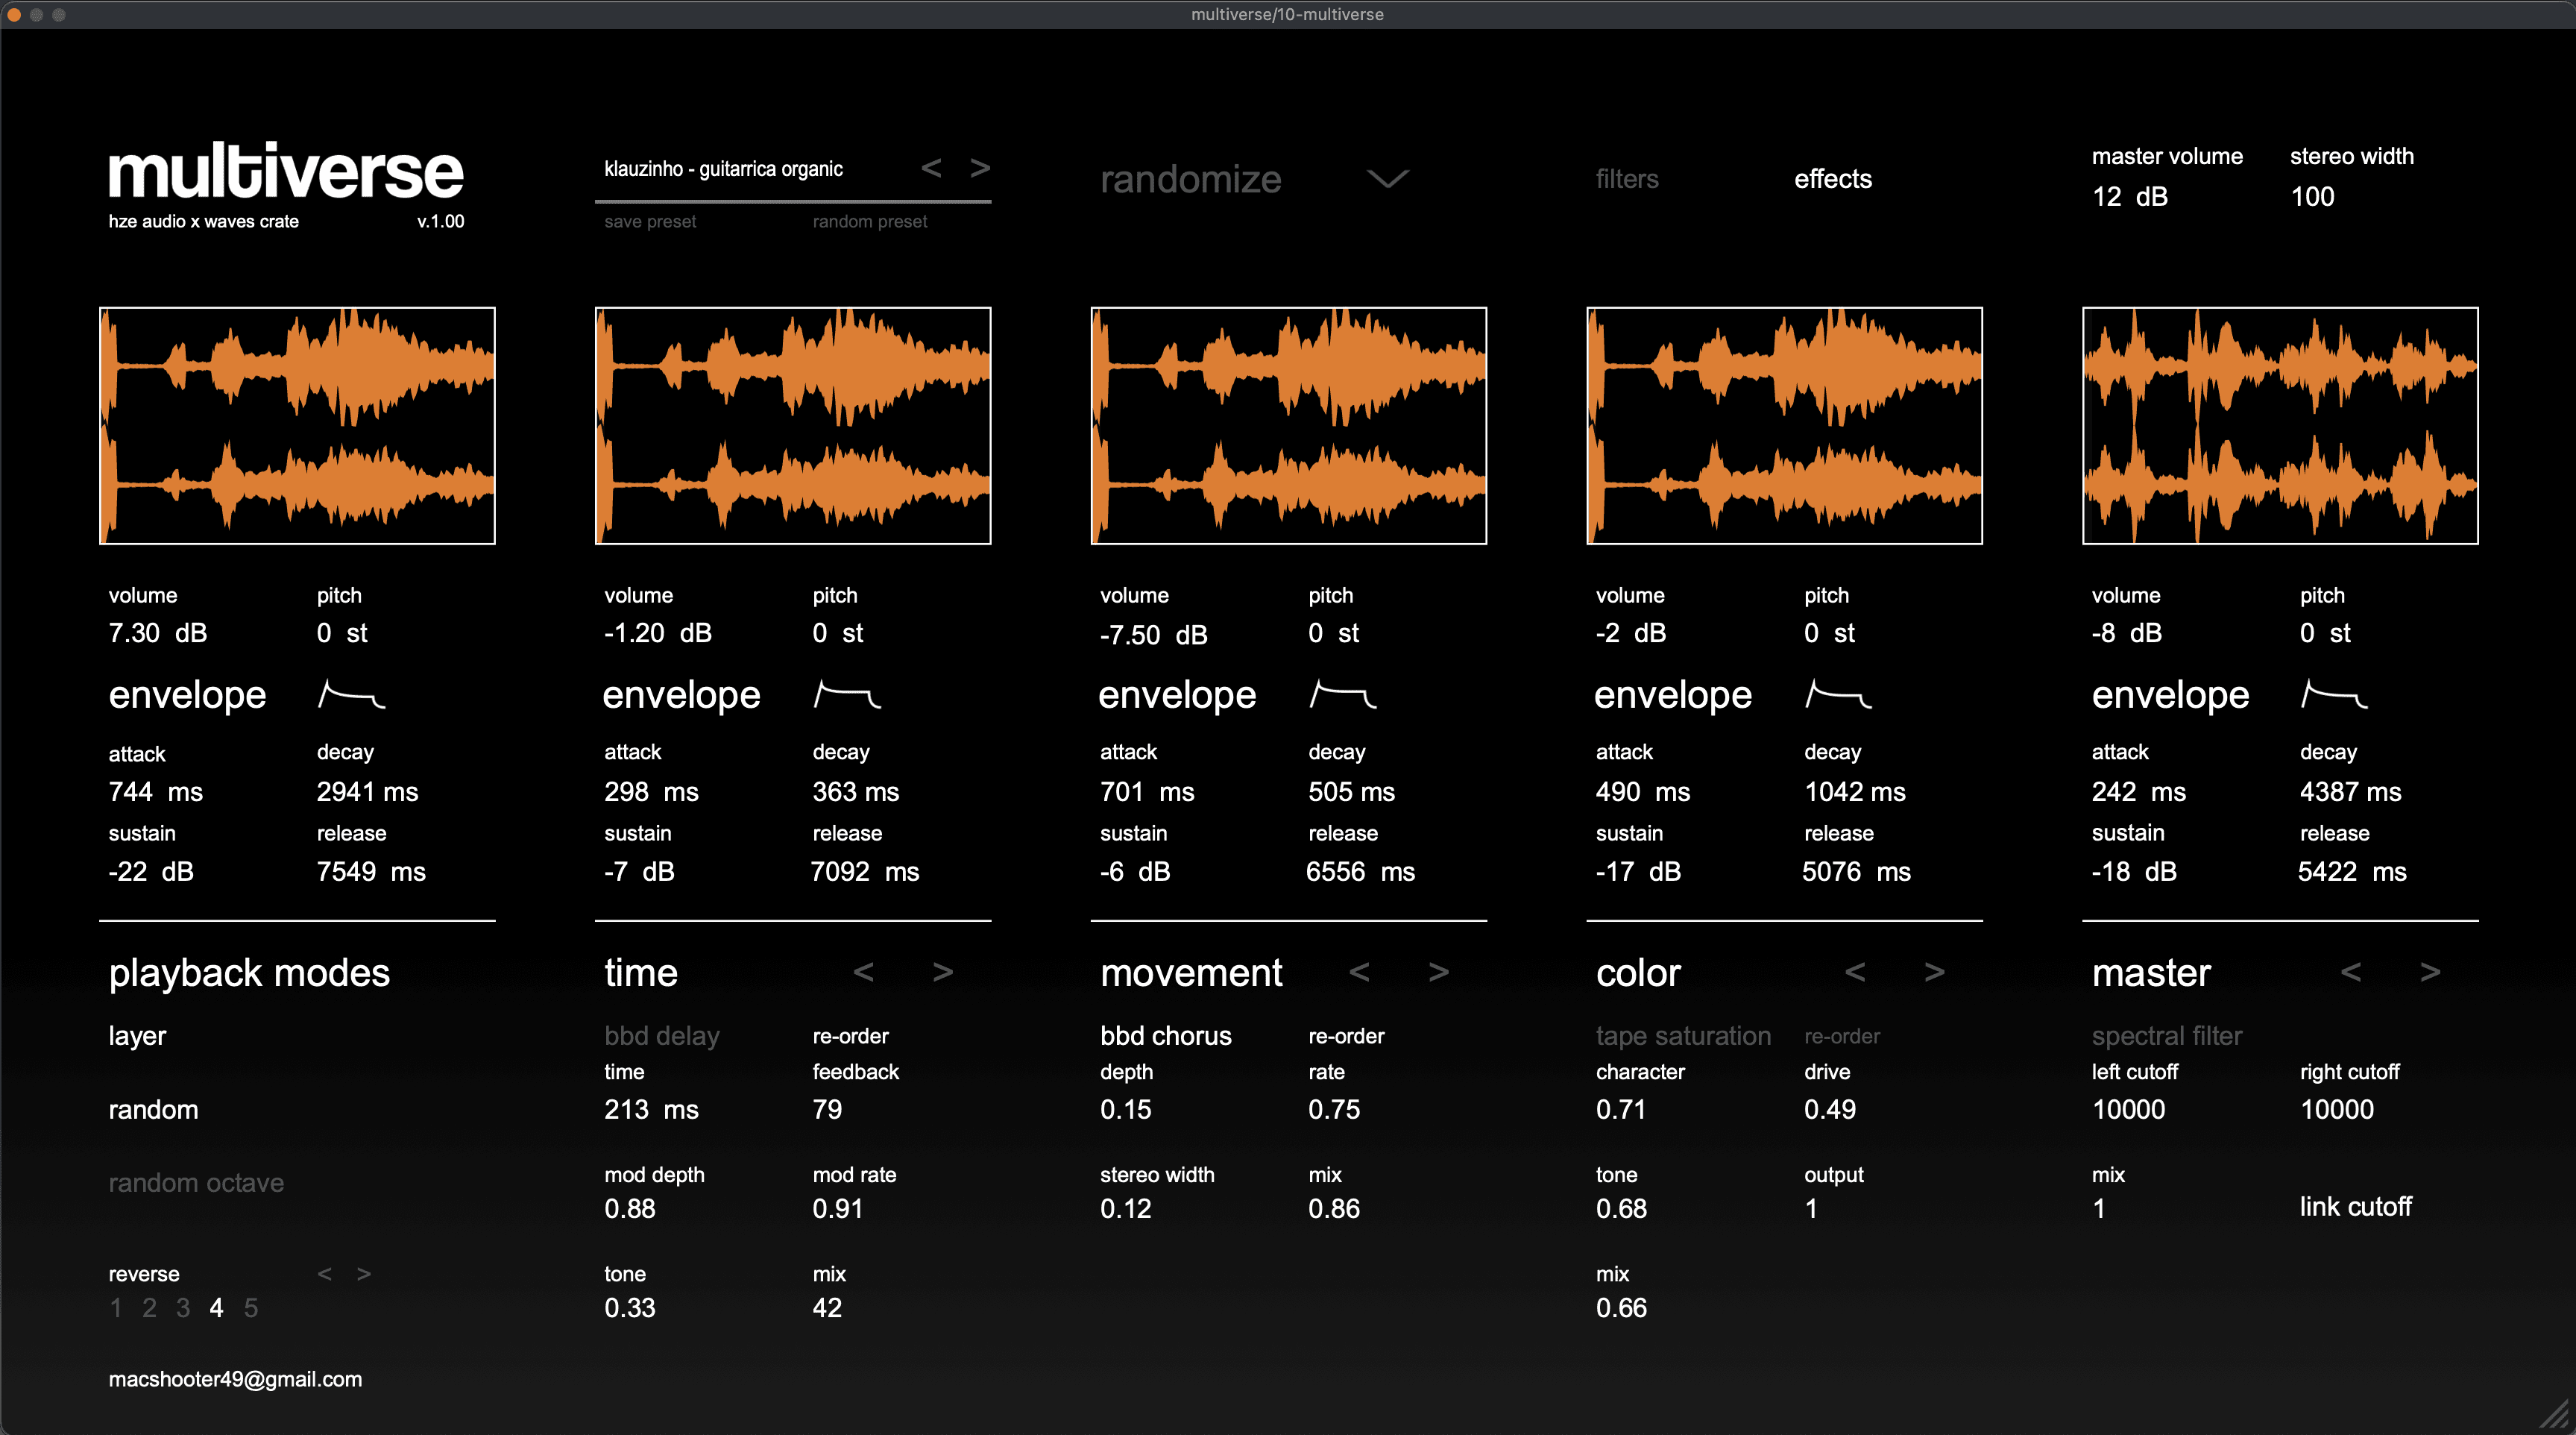Click the next preset arrow
Viewport: 2576px width, 1435px height.
[x=980, y=168]
